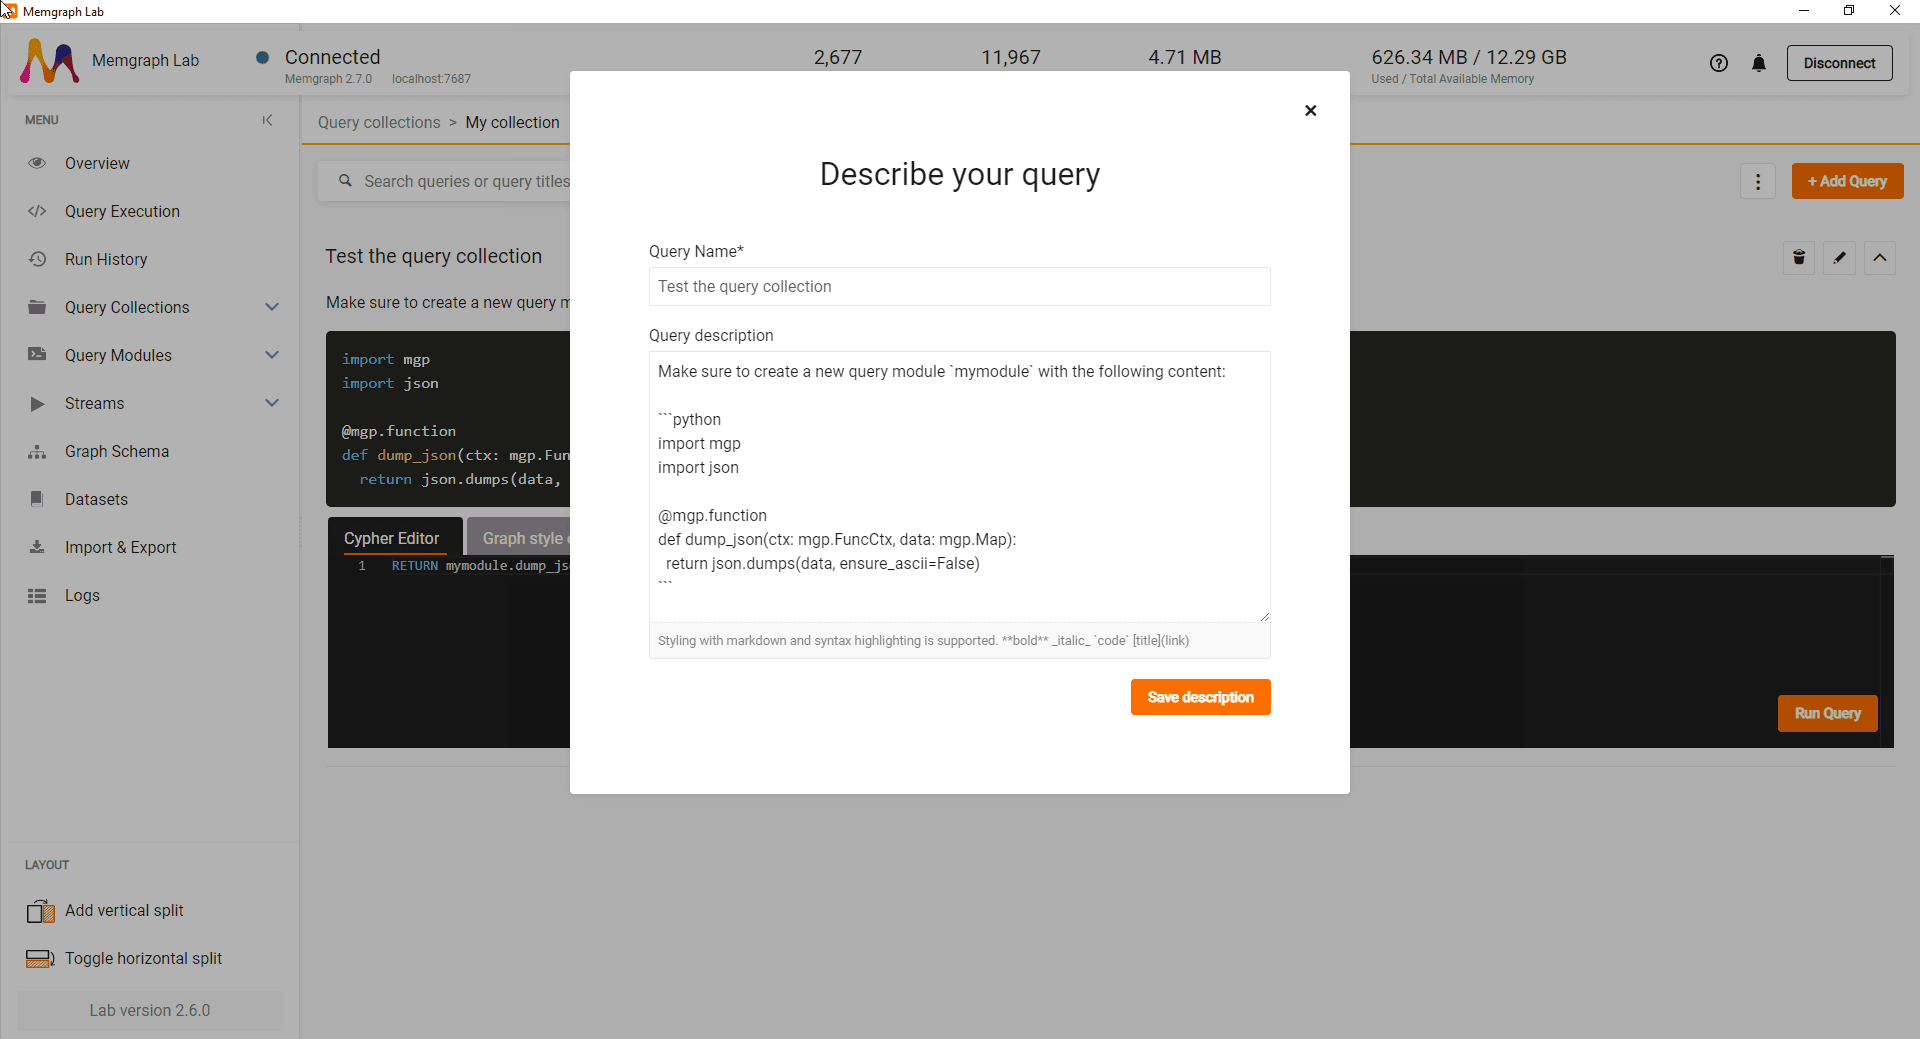Click My collection breadcrumb
The width and height of the screenshot is (1920, 1039).
[512, 122]
